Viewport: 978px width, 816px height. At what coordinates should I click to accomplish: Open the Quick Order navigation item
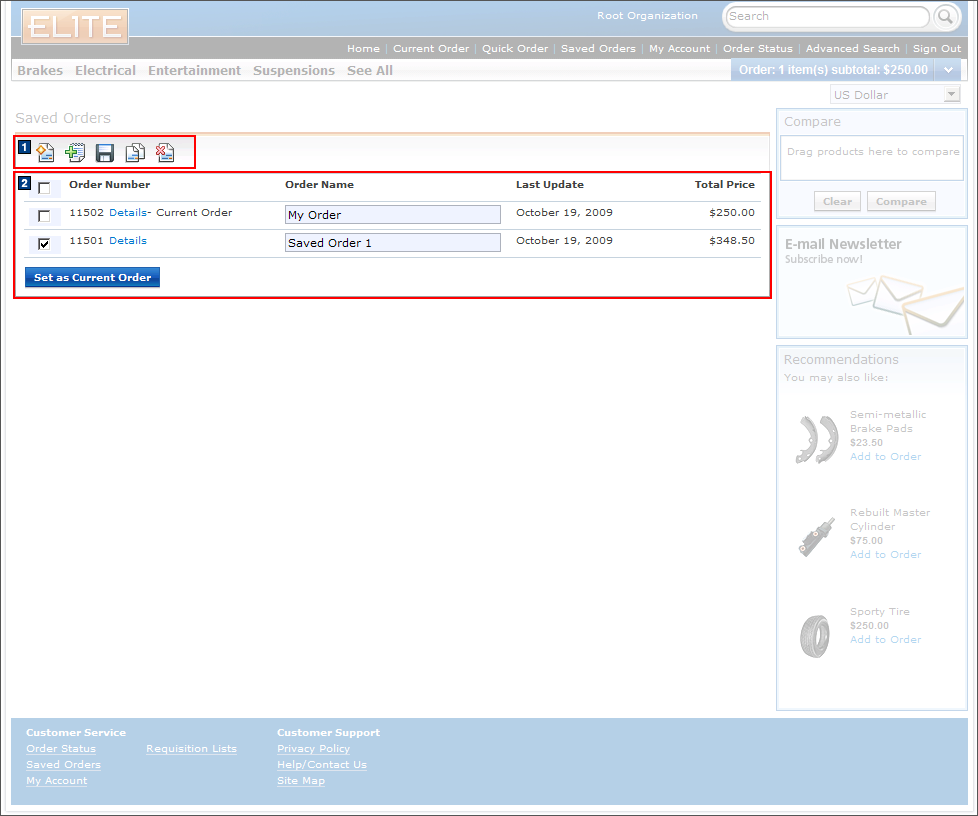[515, 48]
